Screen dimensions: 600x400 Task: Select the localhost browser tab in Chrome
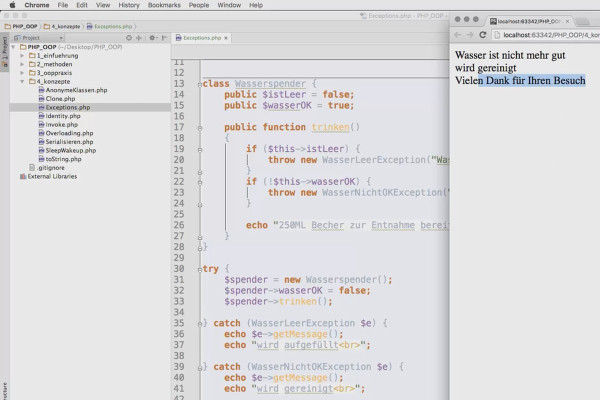(x=528, y=21)
